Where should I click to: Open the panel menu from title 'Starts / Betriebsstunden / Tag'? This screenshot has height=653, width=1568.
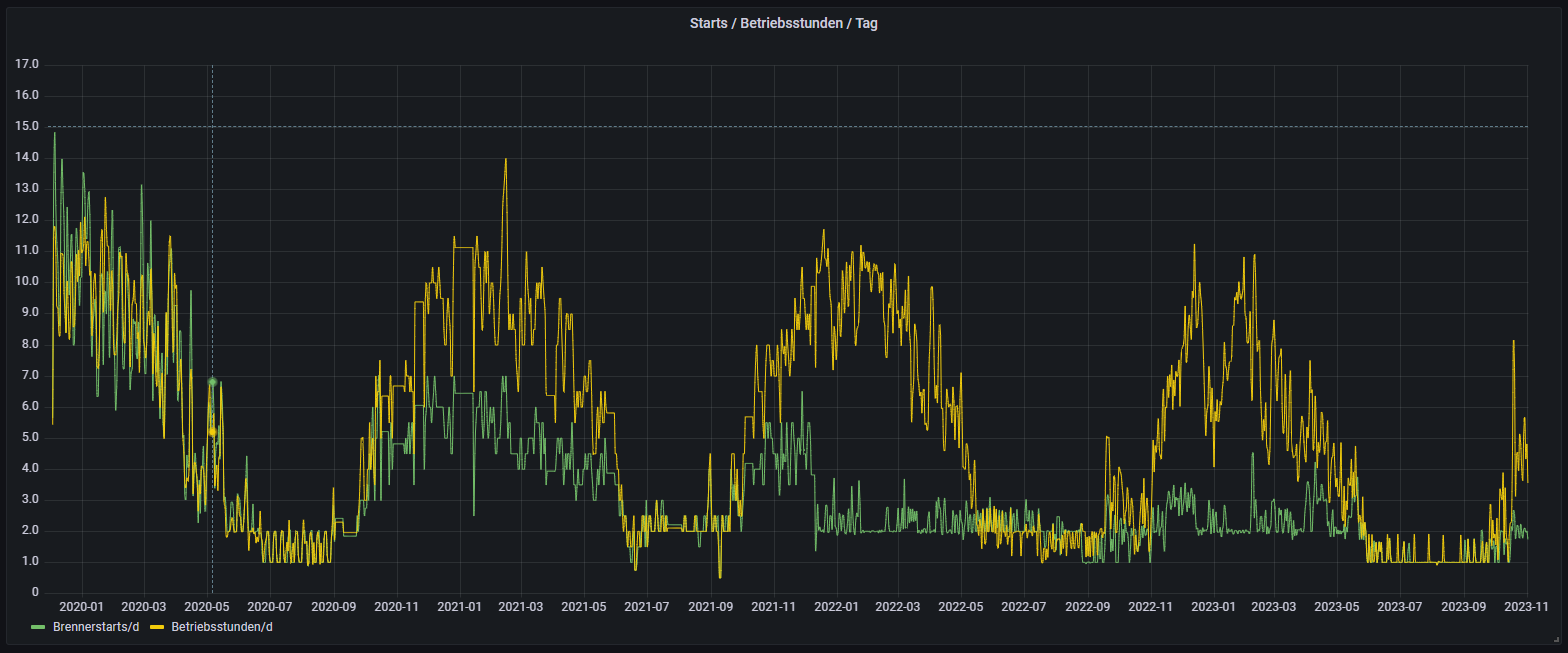(783, 23)
